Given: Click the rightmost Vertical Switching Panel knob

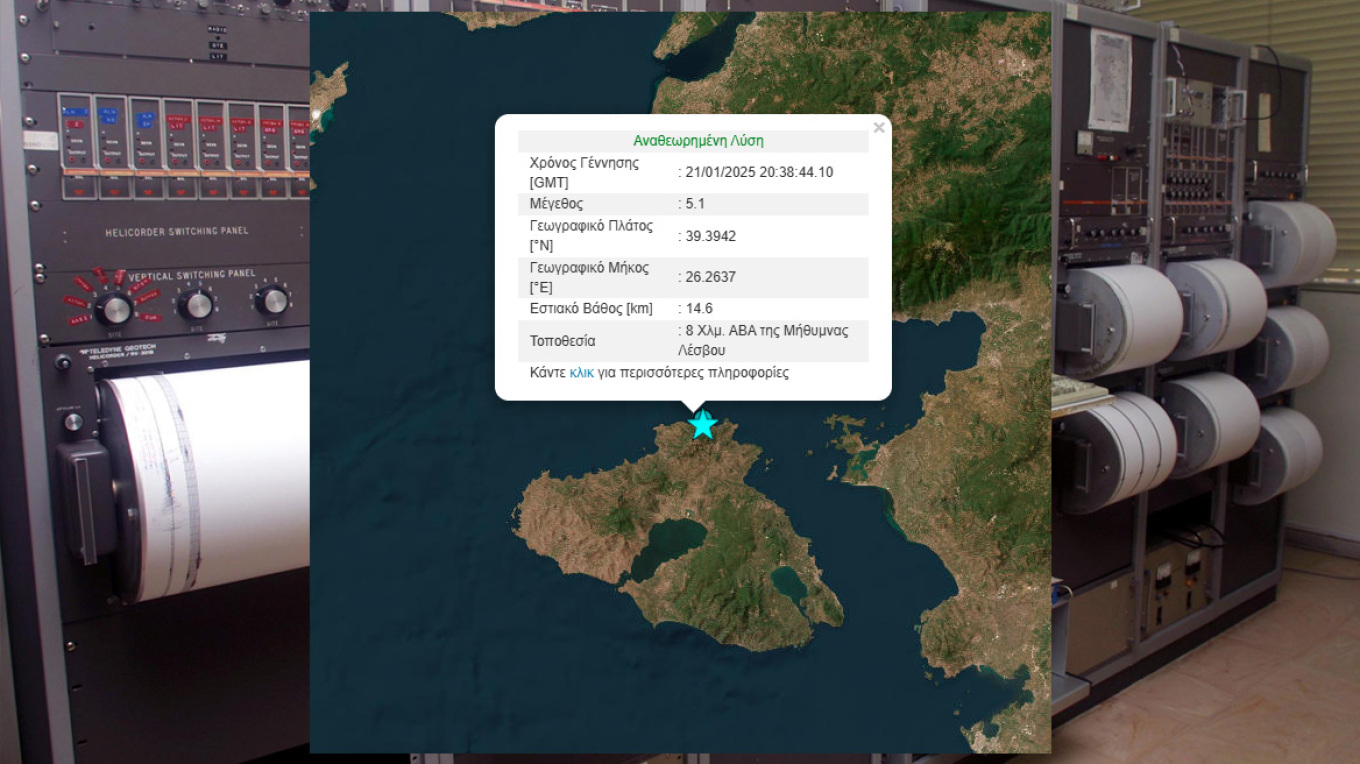Looking at the screenshot, I should tap(270, 300).
